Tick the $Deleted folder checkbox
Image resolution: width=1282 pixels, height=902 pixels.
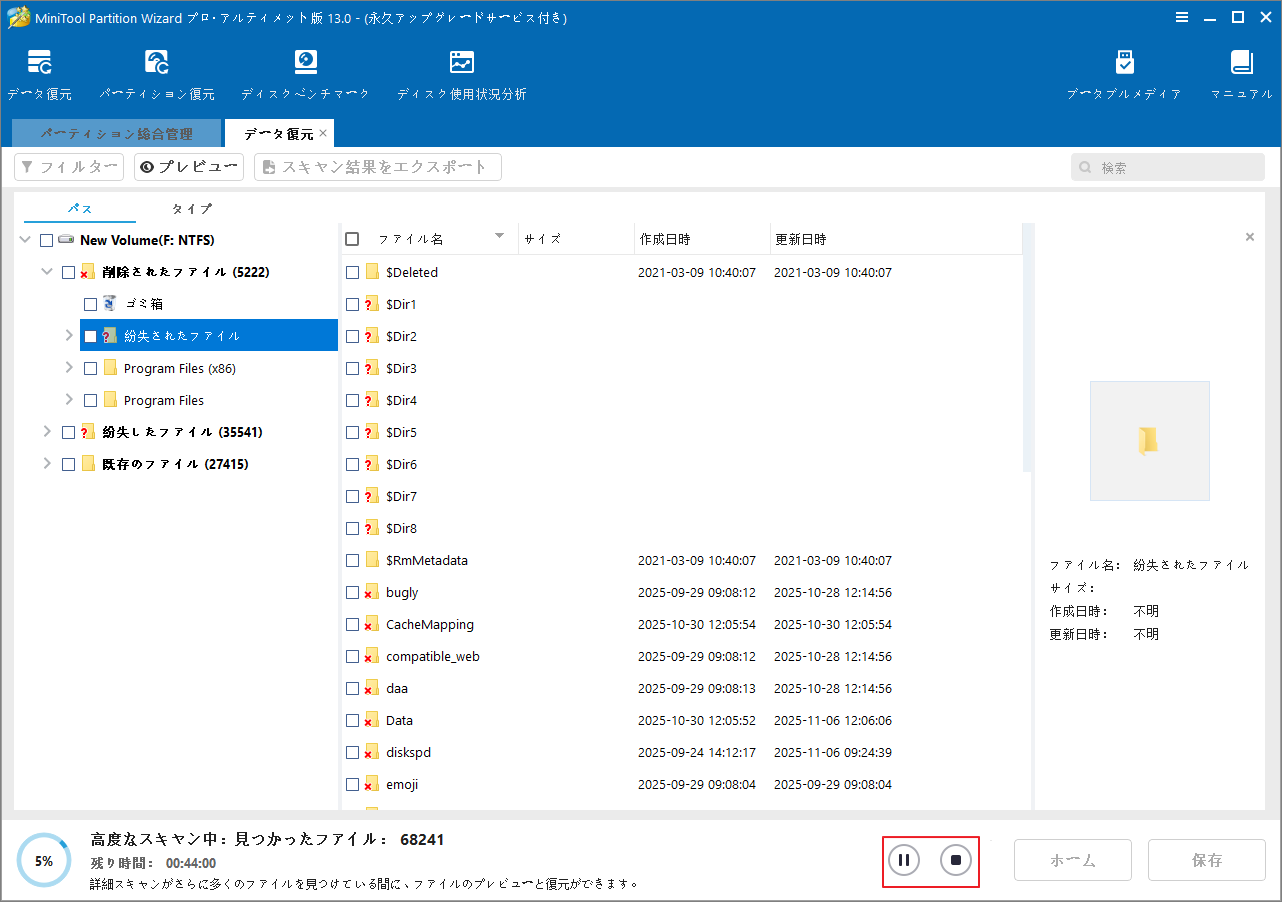click(x=352, y=271)
